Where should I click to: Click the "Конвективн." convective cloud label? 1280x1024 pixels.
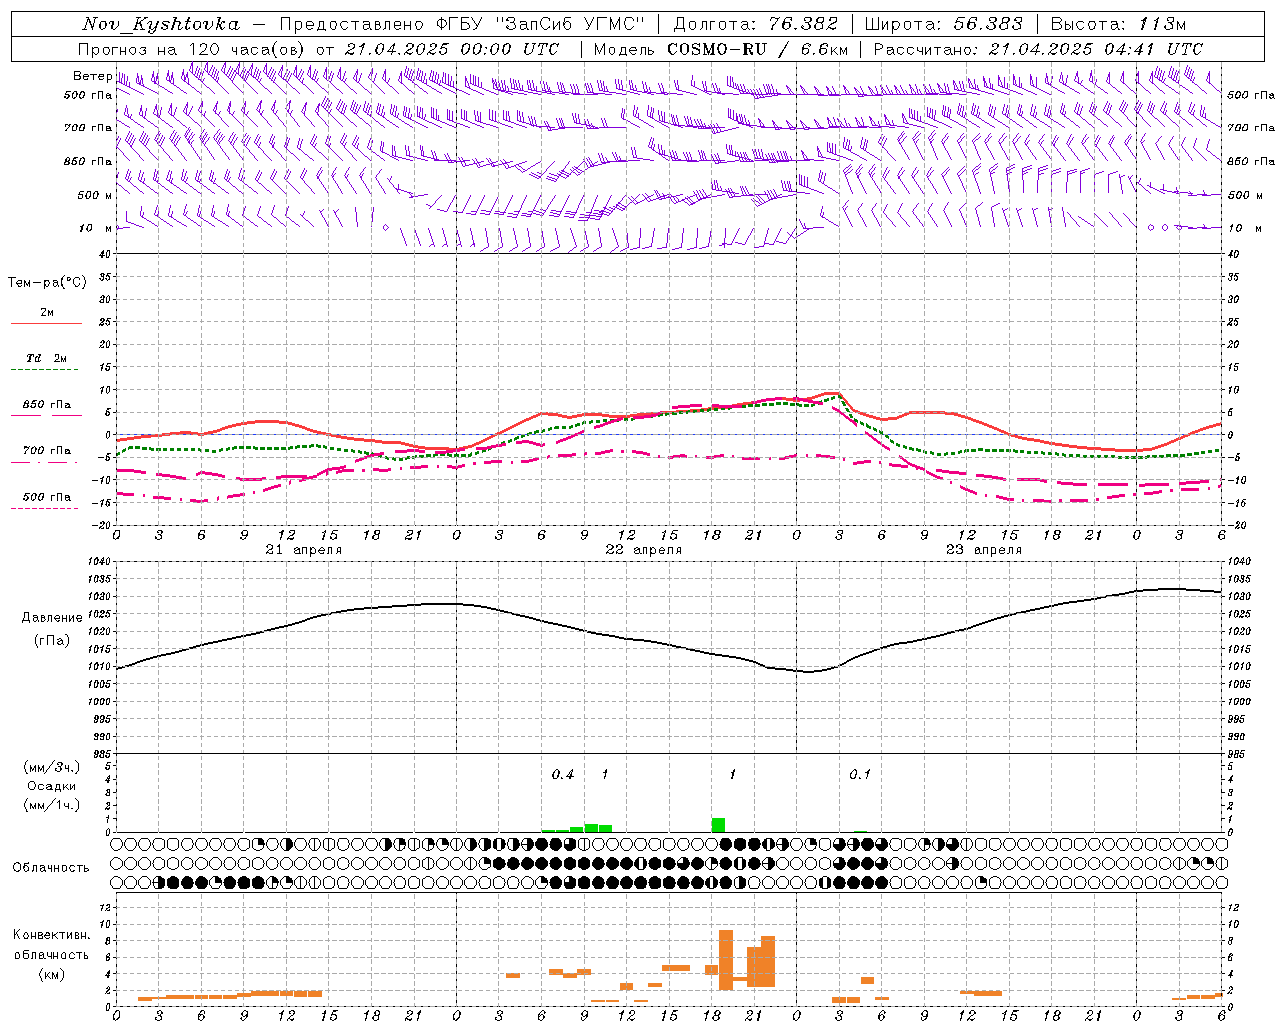coord(52,935)
